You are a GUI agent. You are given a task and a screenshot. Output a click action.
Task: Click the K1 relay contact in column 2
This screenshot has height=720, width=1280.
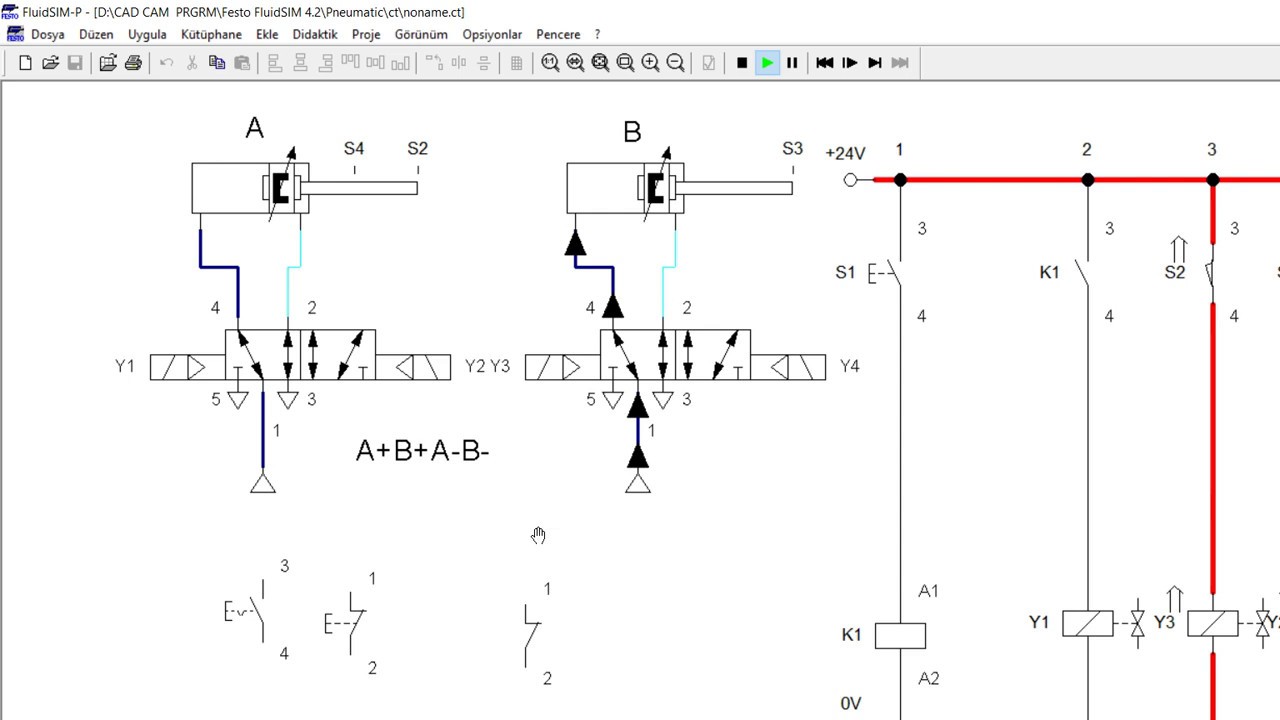click(x=1083, y=272)
